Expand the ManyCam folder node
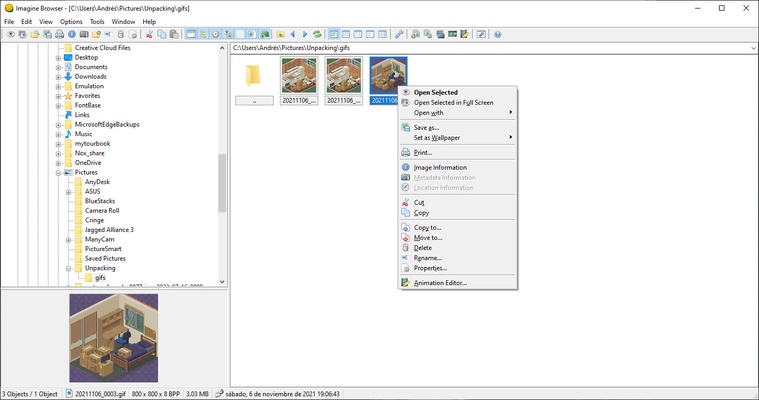Image resolution: width=759 pixels, height=400 pixels. coord(68,239)
